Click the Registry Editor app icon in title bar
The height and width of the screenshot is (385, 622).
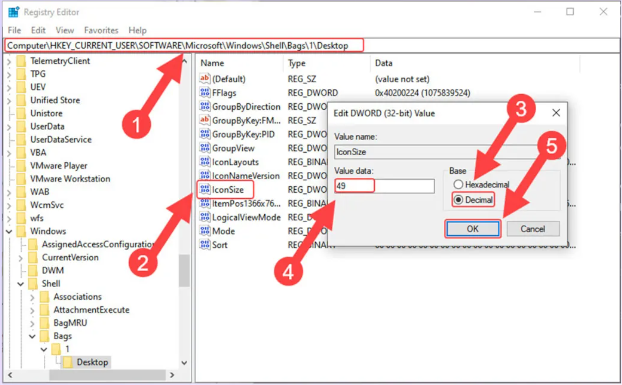(13, 12)
